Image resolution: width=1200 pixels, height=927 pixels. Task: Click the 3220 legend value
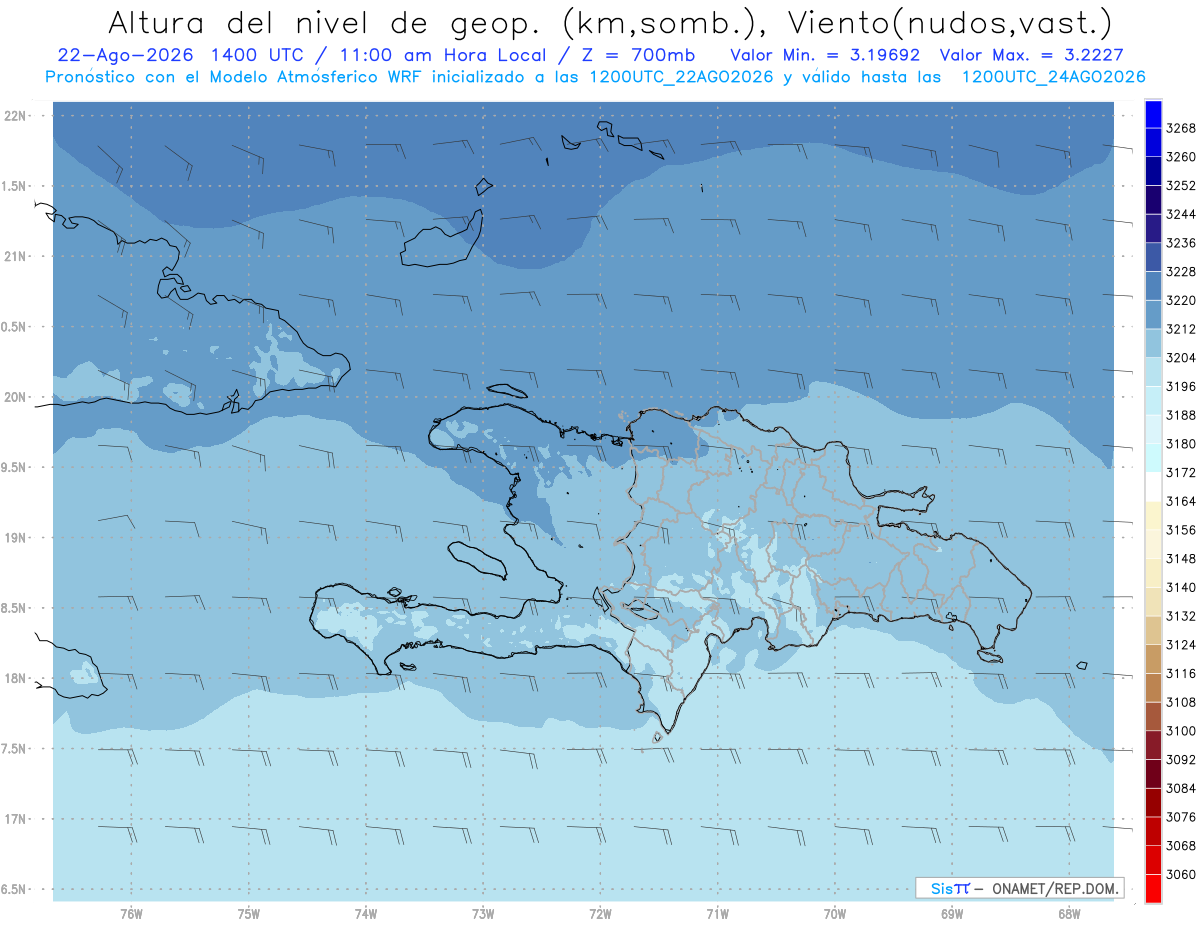(x=1181, y=300)
